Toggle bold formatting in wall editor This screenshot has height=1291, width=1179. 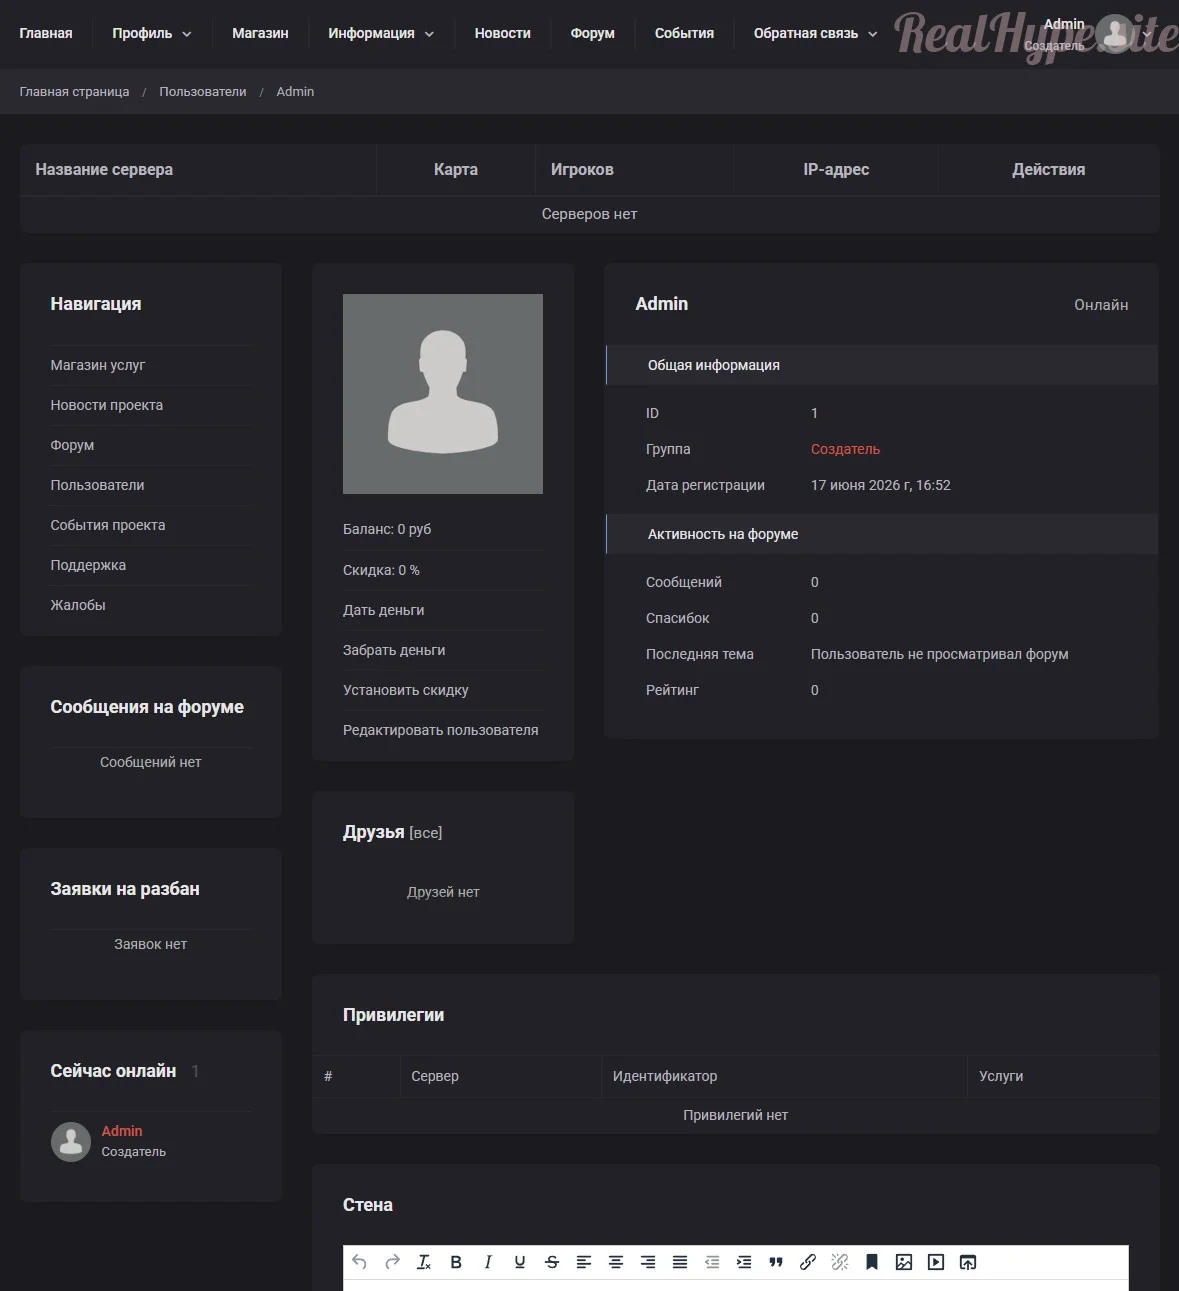pos(456,1262)
